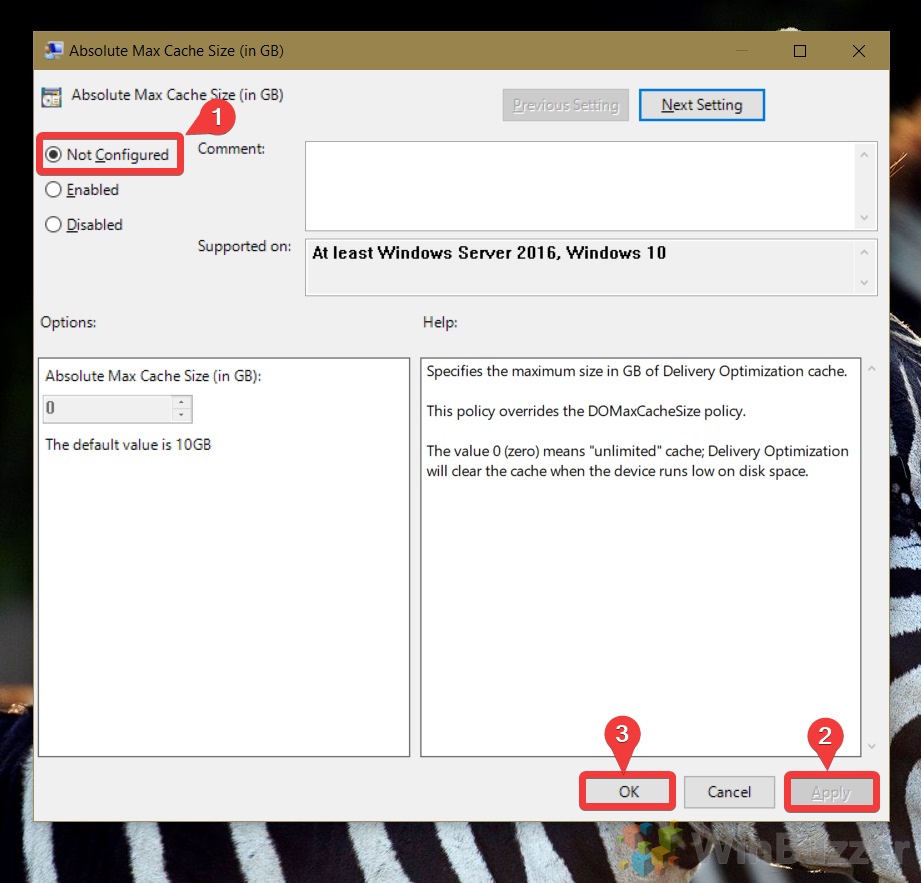Click the Previous Setting button
The width and height of the screenshot is (921, 883).
(566, 105)
